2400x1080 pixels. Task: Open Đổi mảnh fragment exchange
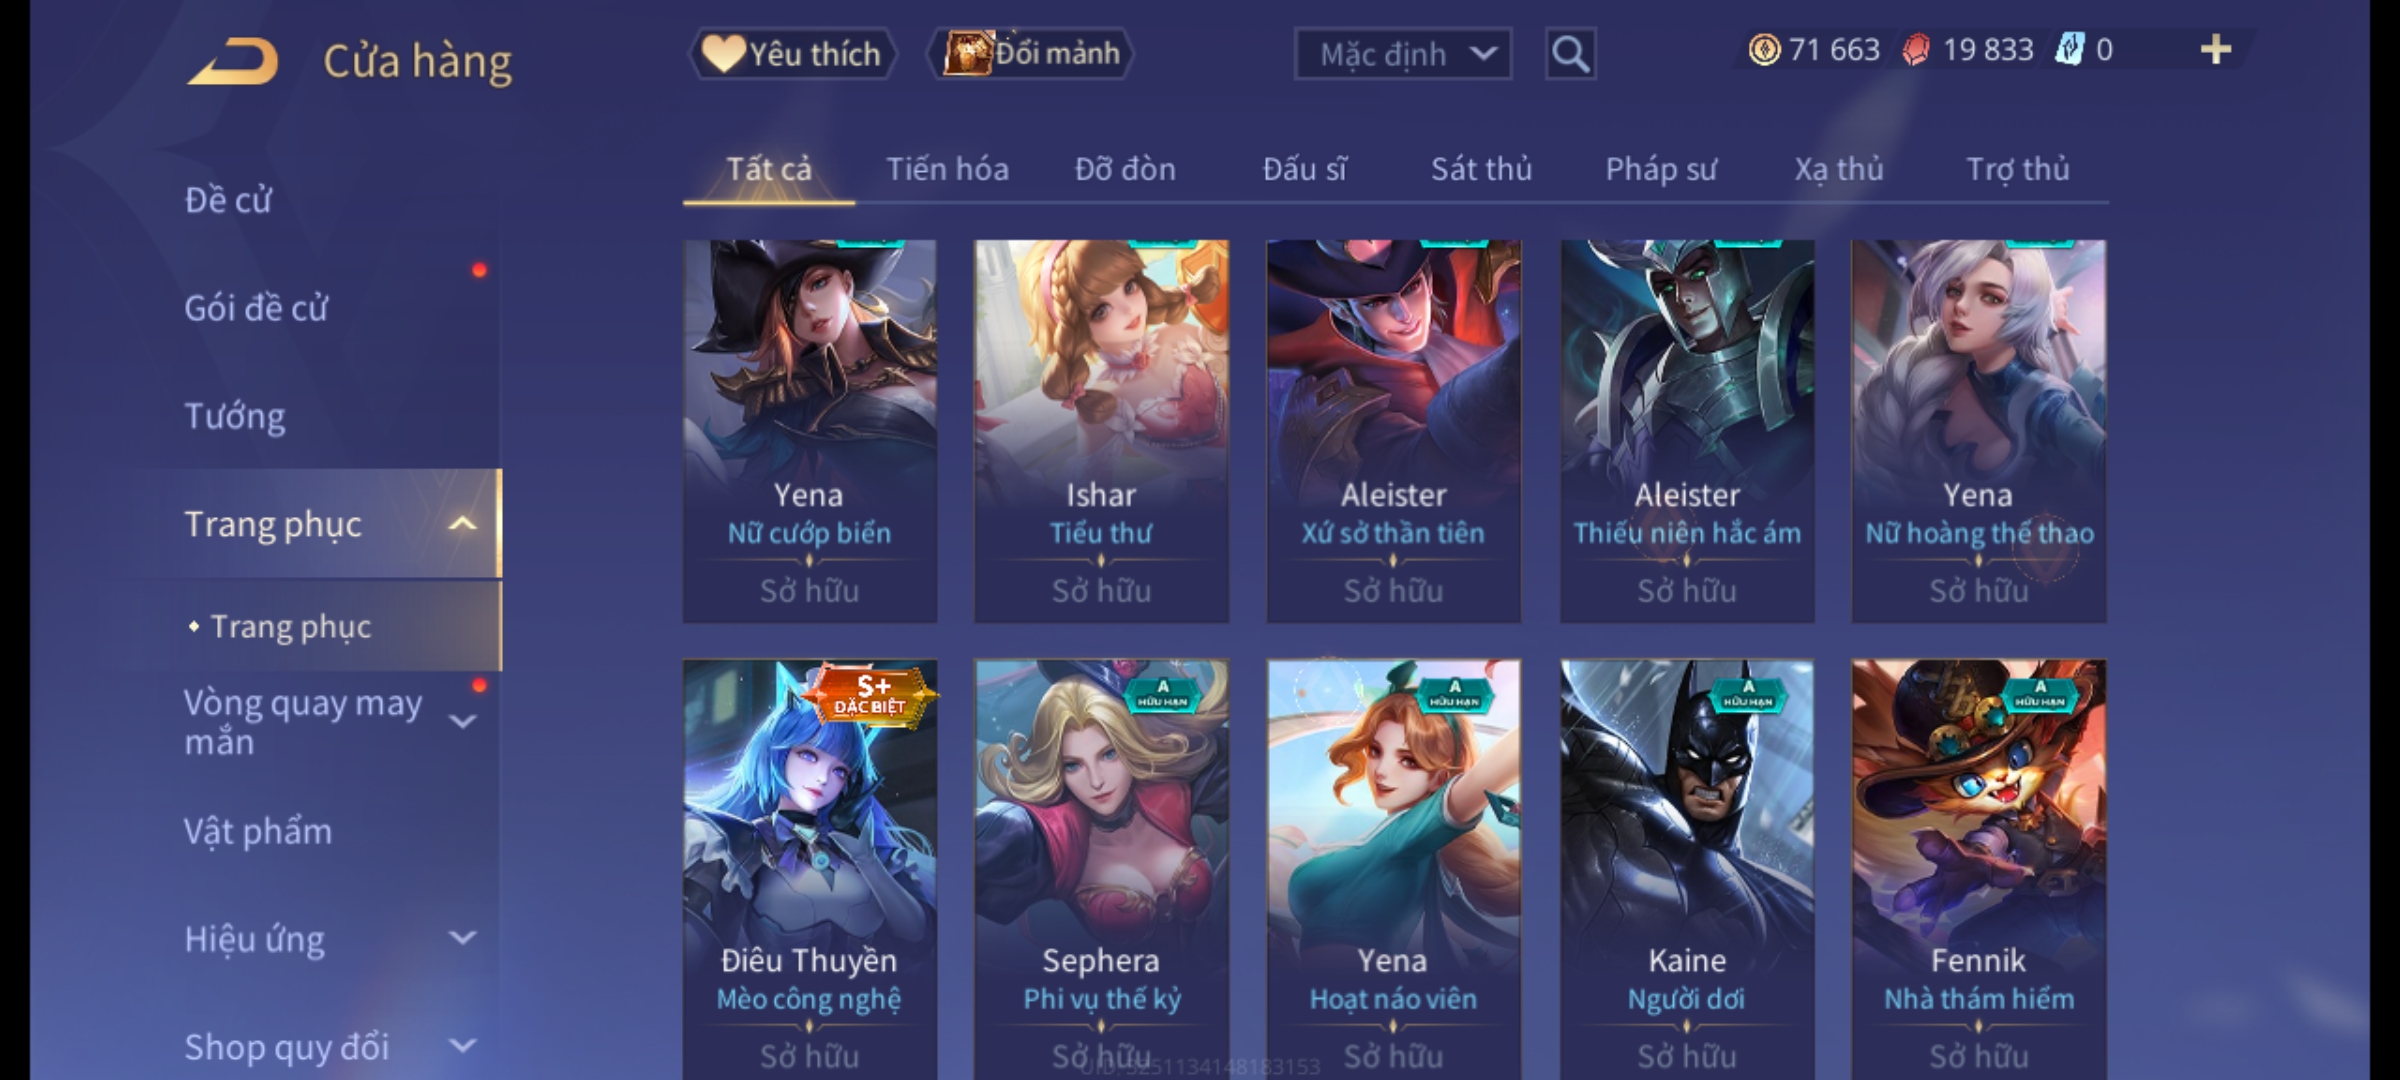pyautogui.click(x=1031, y=53)
